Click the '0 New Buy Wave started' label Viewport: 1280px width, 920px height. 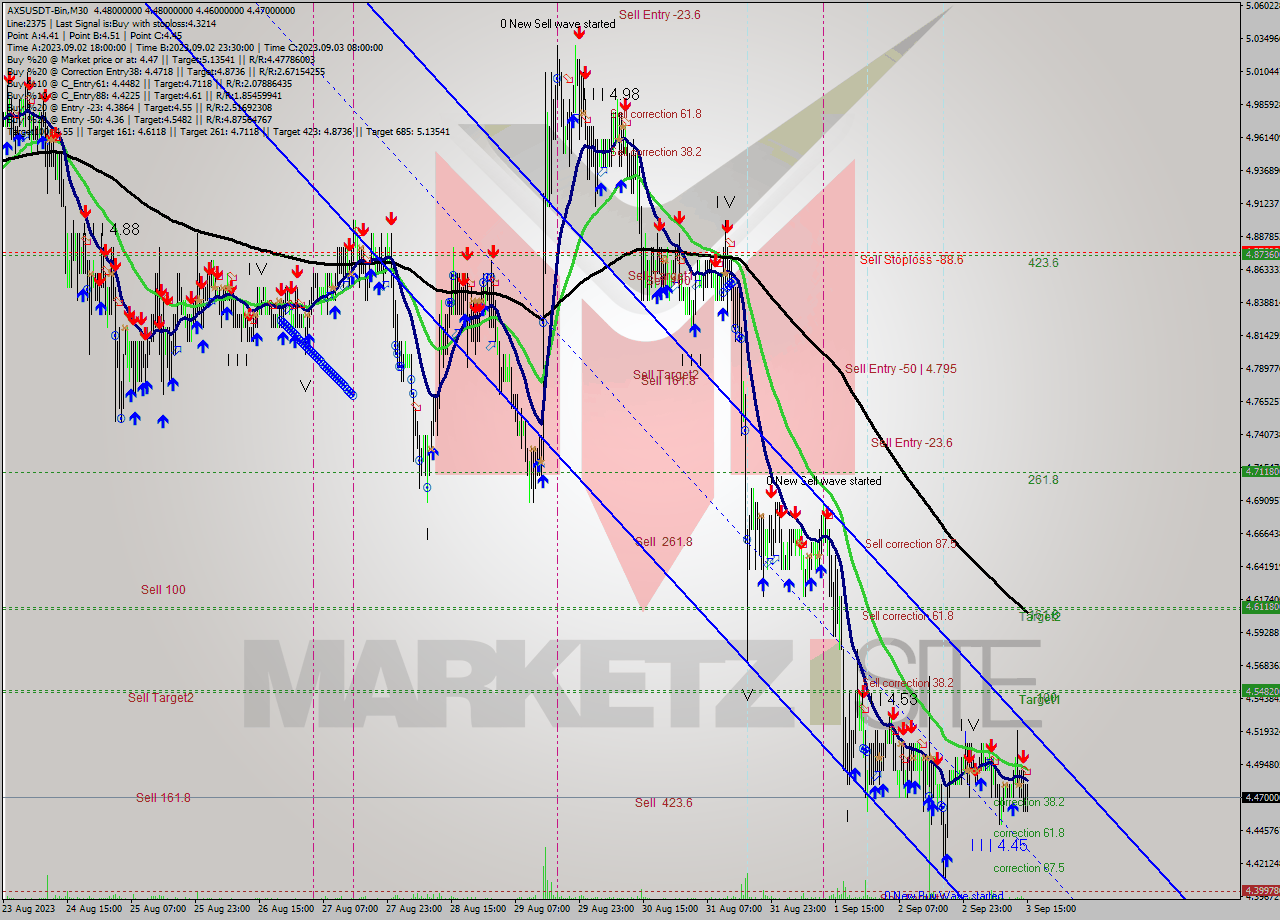942,896
